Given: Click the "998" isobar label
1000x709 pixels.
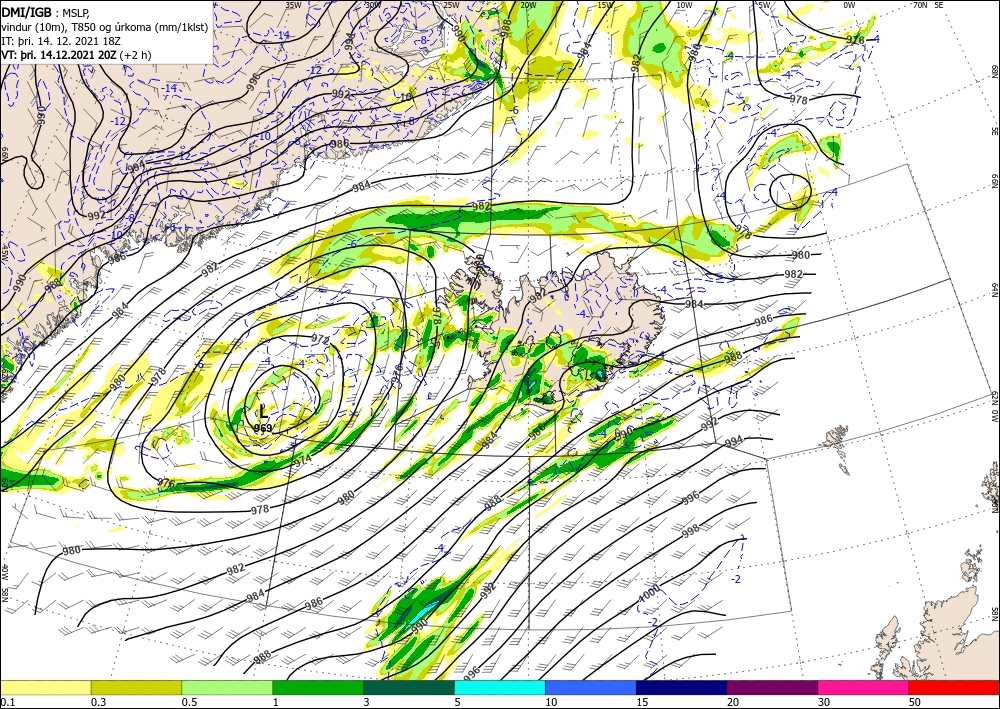Looking at the screenshot, I should click(691, 531).
